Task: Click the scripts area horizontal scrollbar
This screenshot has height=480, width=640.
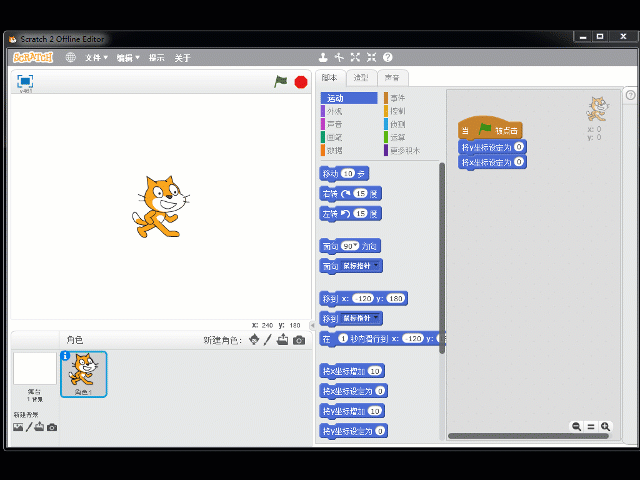Action: pyautogui.click(x=529, y=436)
